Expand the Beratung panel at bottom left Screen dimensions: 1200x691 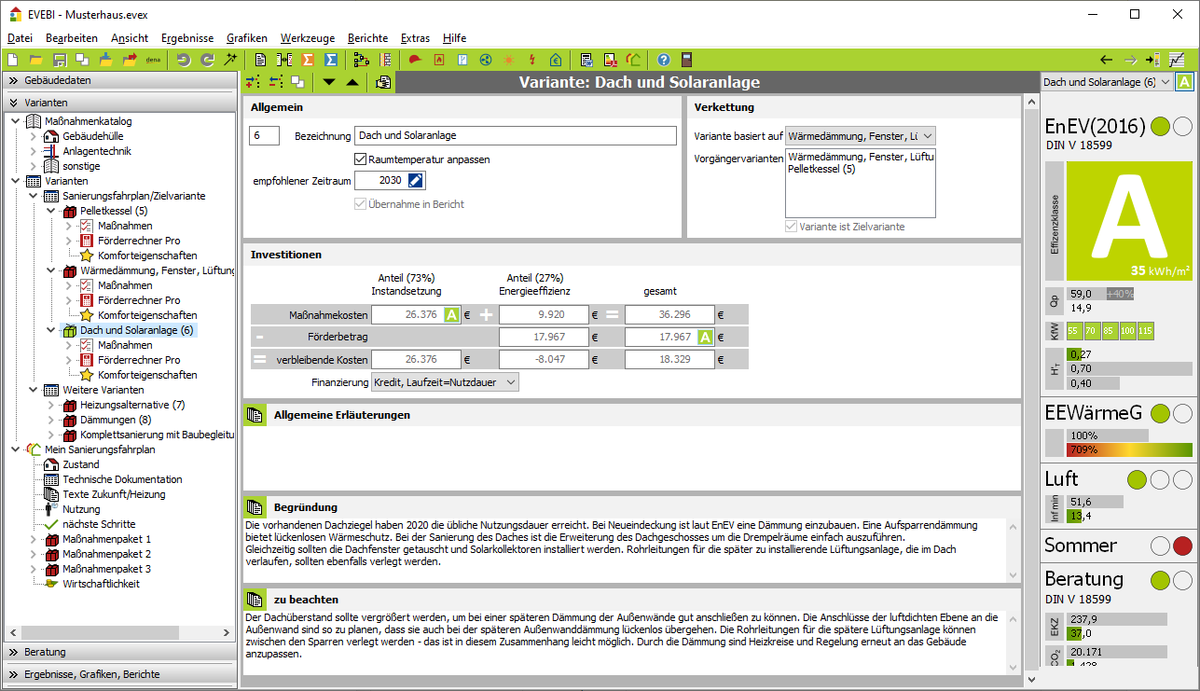[119, 652]
